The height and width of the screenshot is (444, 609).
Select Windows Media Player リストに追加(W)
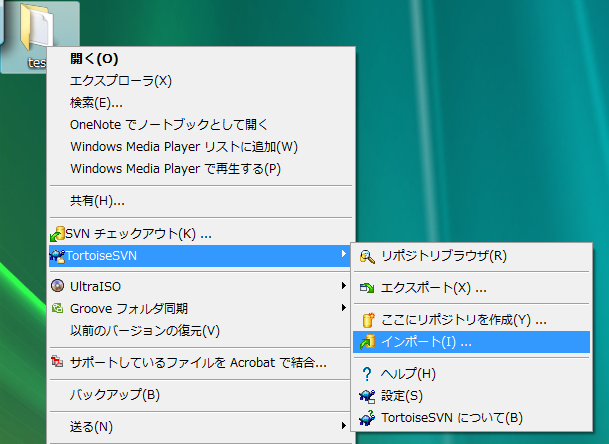201,147
